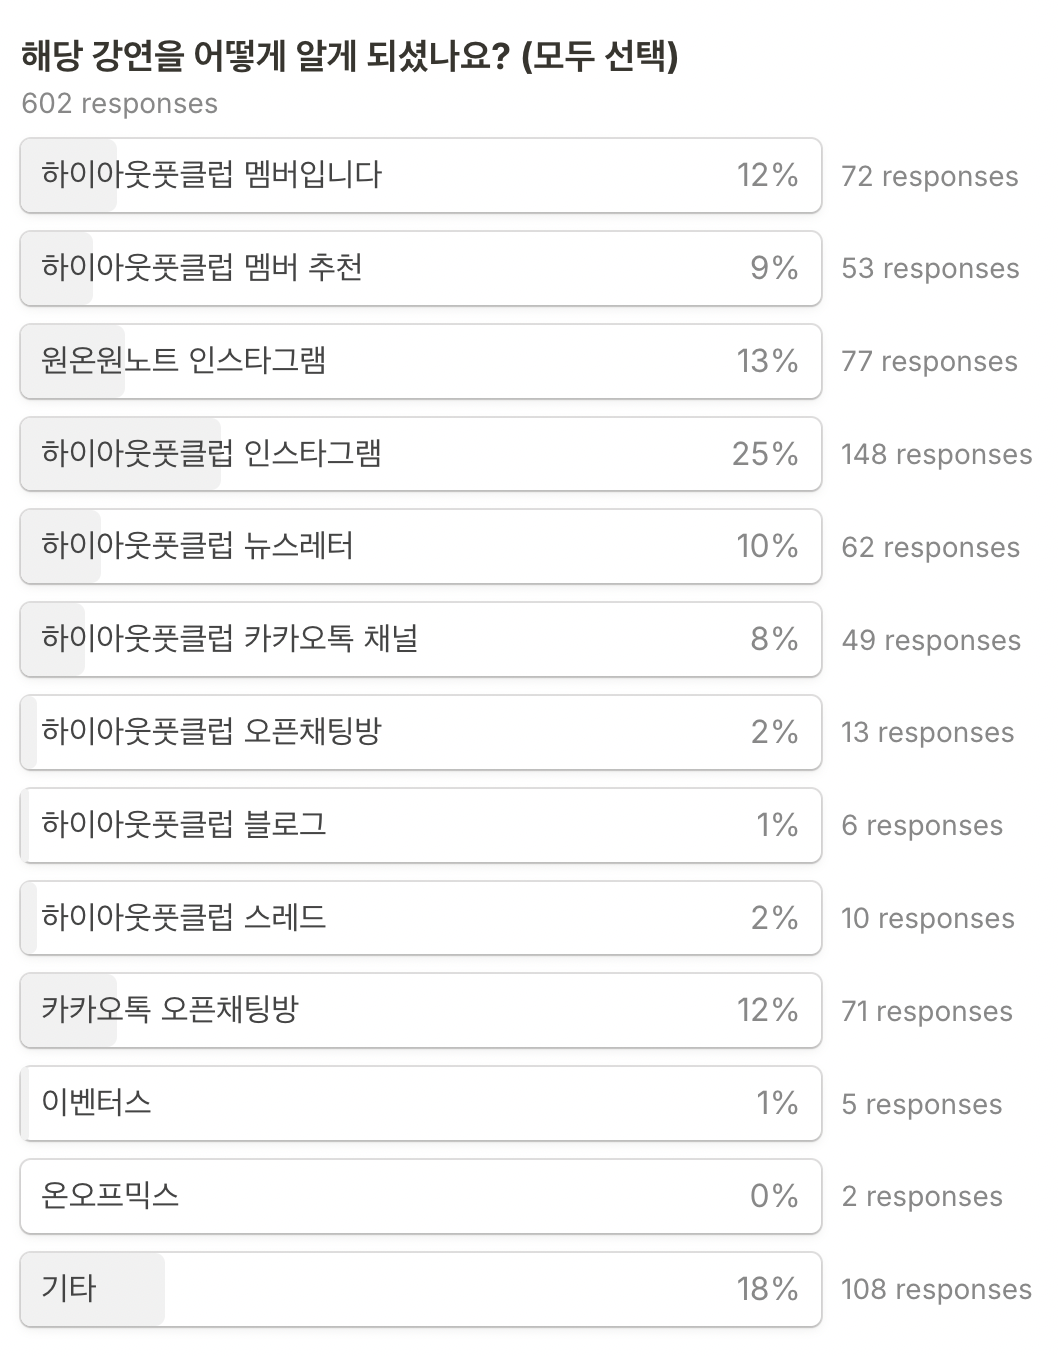The height and width of the screenshot is (1356, 1058).
Task: Click the 72 responses text
Action: point(929,176)
